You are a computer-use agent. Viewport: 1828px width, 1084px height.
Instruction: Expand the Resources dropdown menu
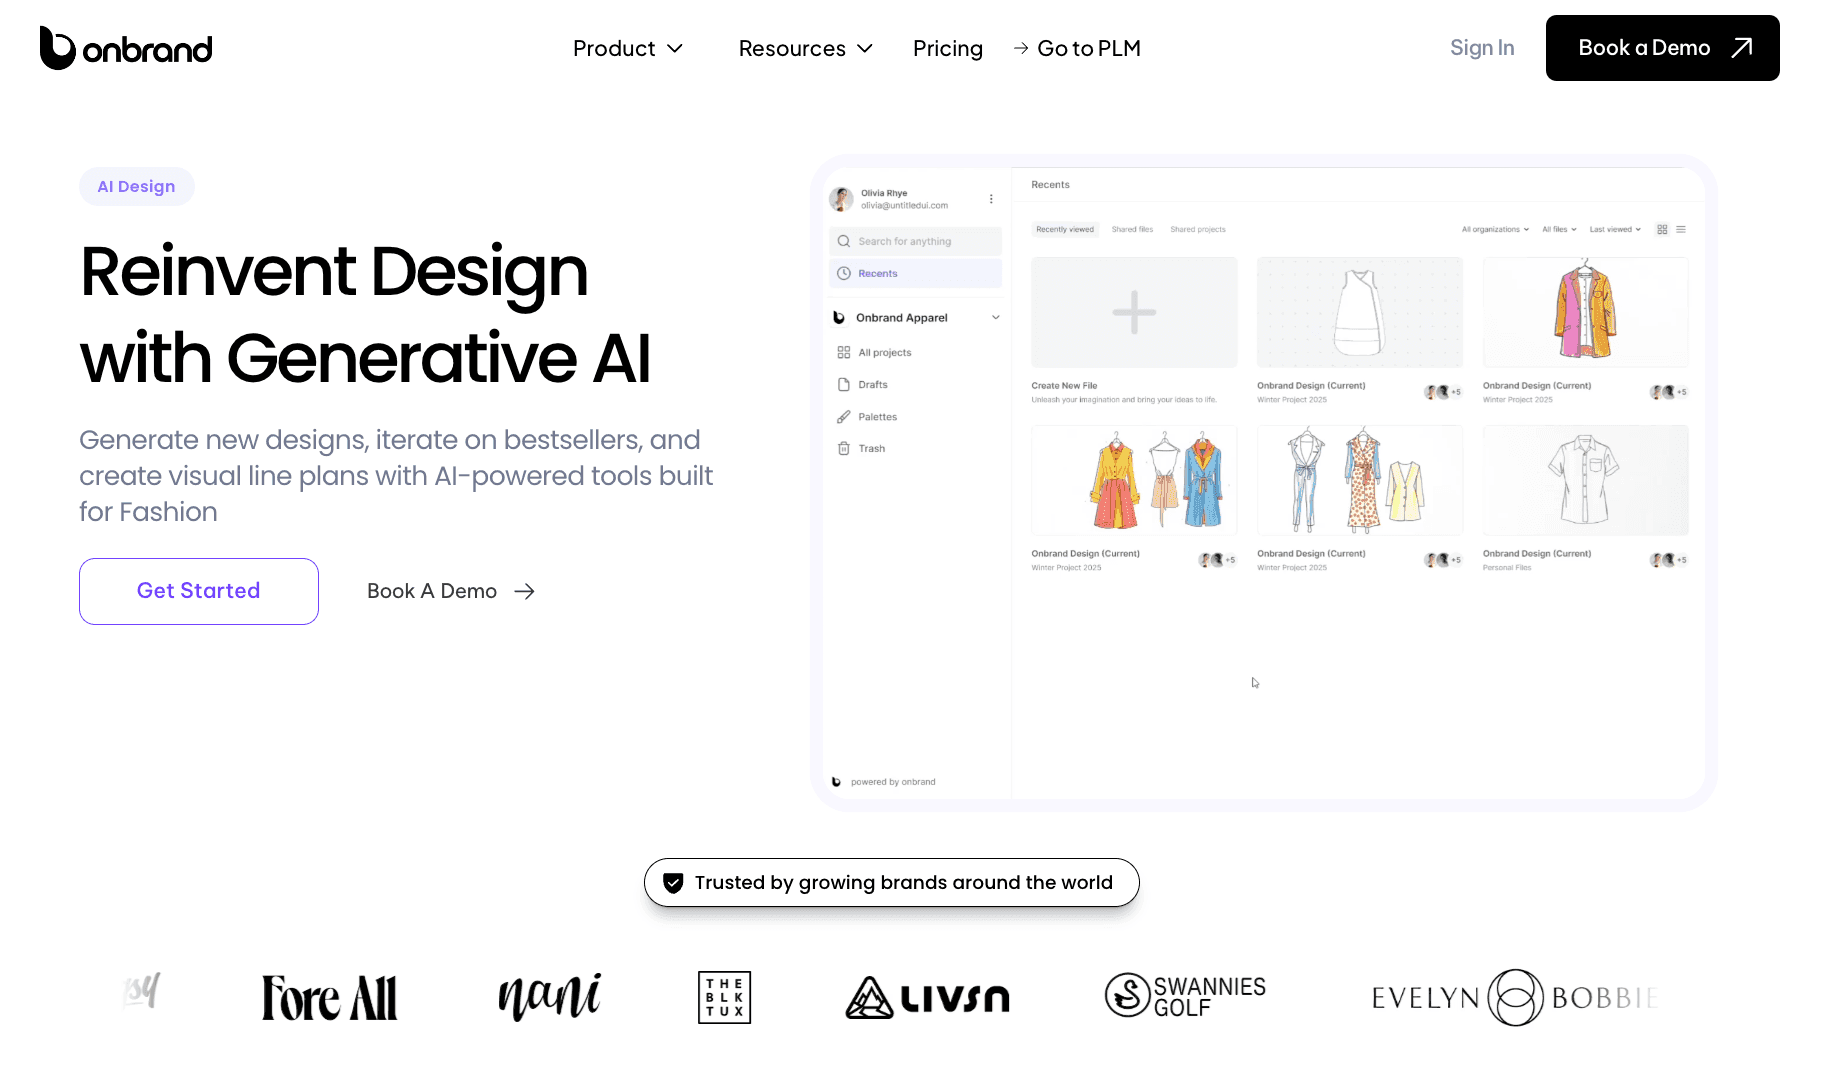click(806, 48)
